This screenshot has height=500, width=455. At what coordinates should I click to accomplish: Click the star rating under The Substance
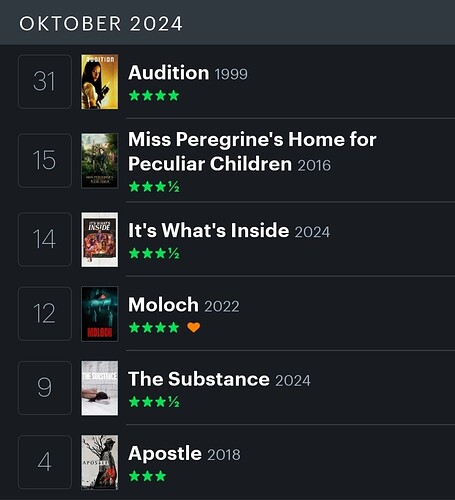[154, 402]
